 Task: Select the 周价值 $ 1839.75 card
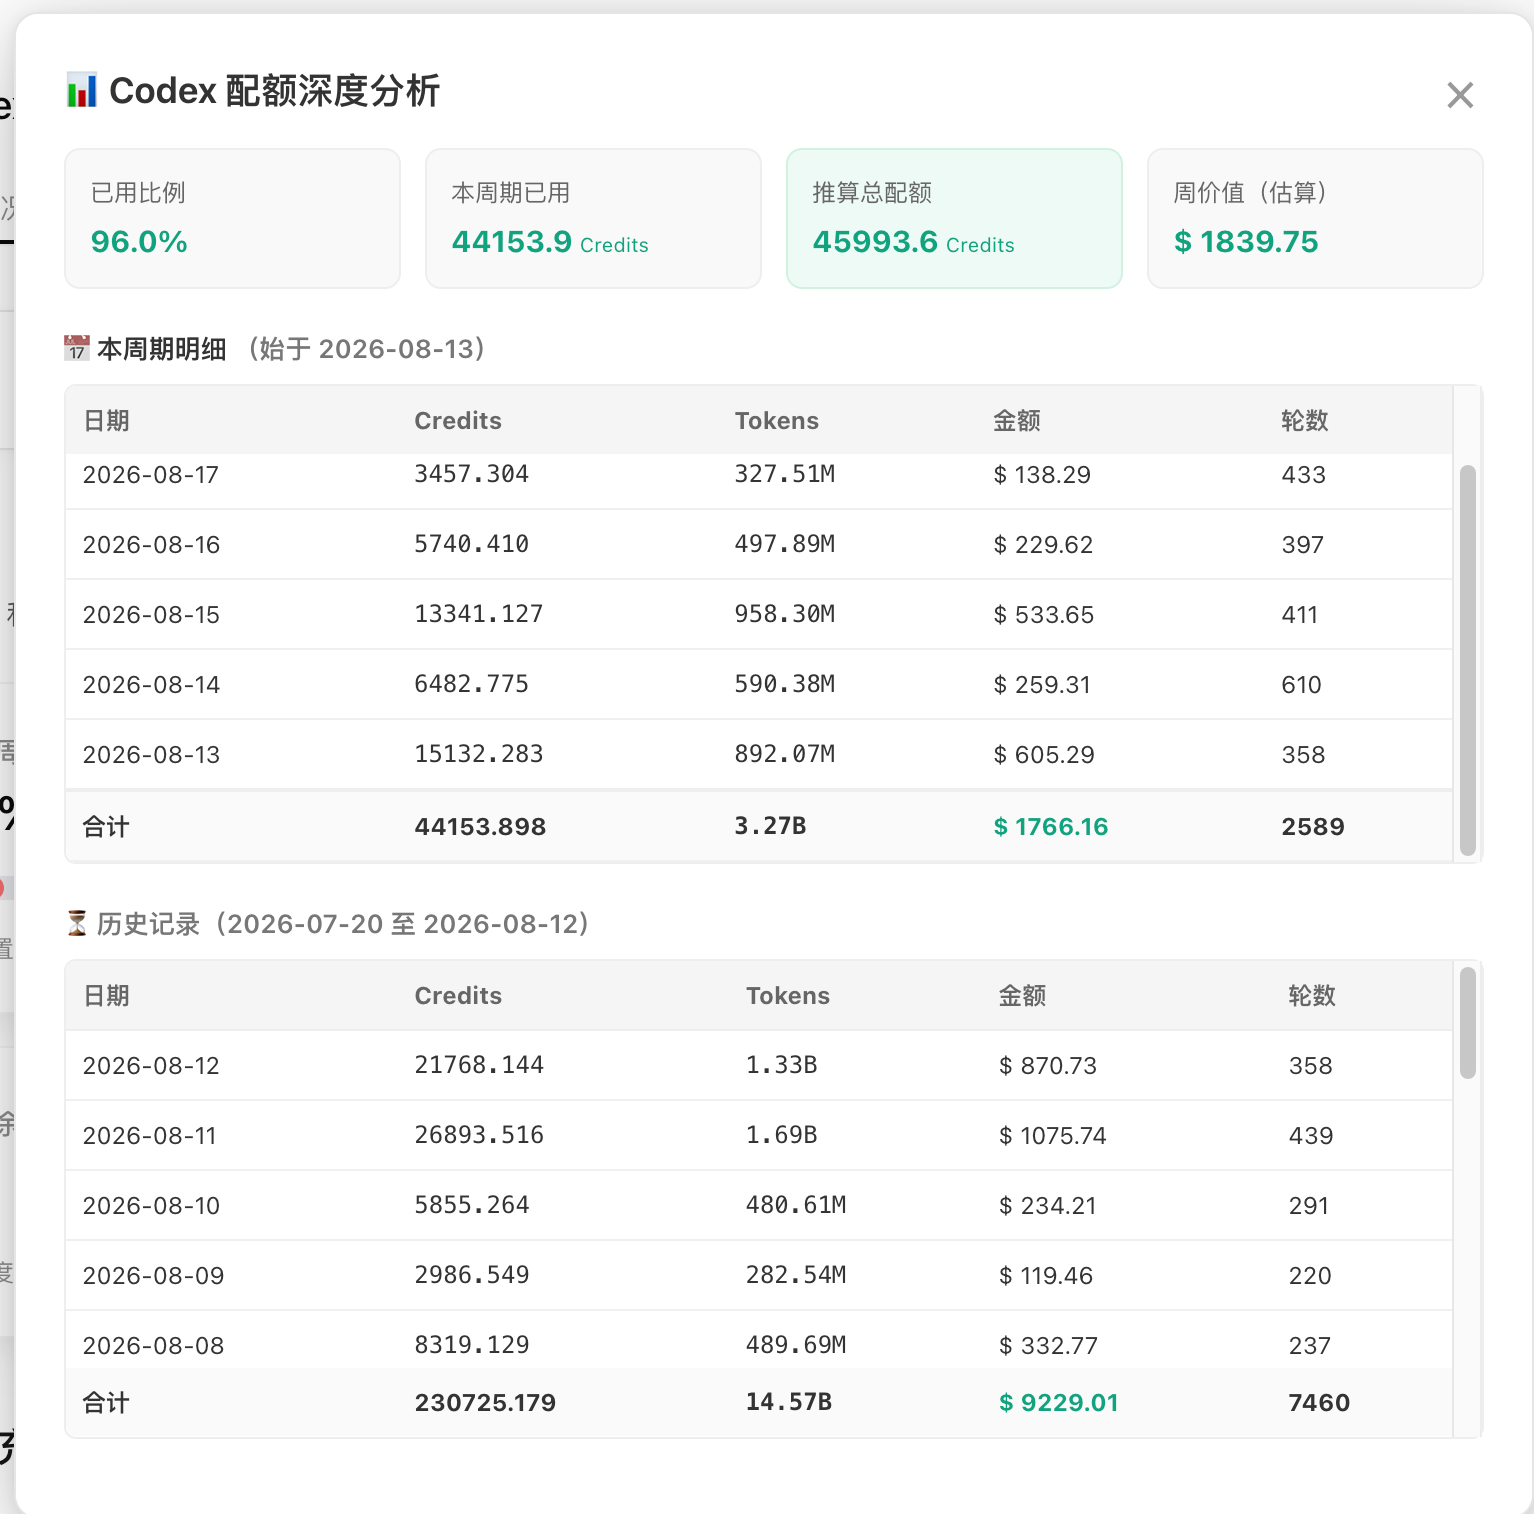tap(1315, 218)
